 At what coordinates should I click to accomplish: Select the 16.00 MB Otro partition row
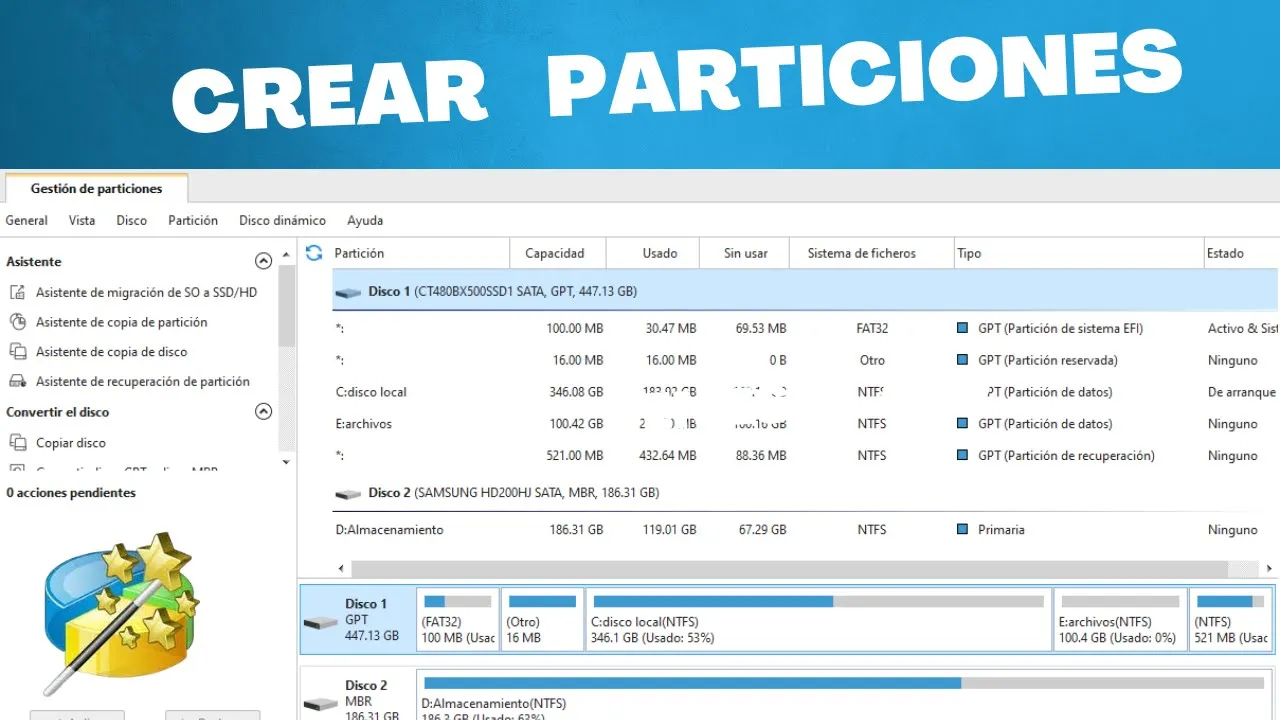805,360
